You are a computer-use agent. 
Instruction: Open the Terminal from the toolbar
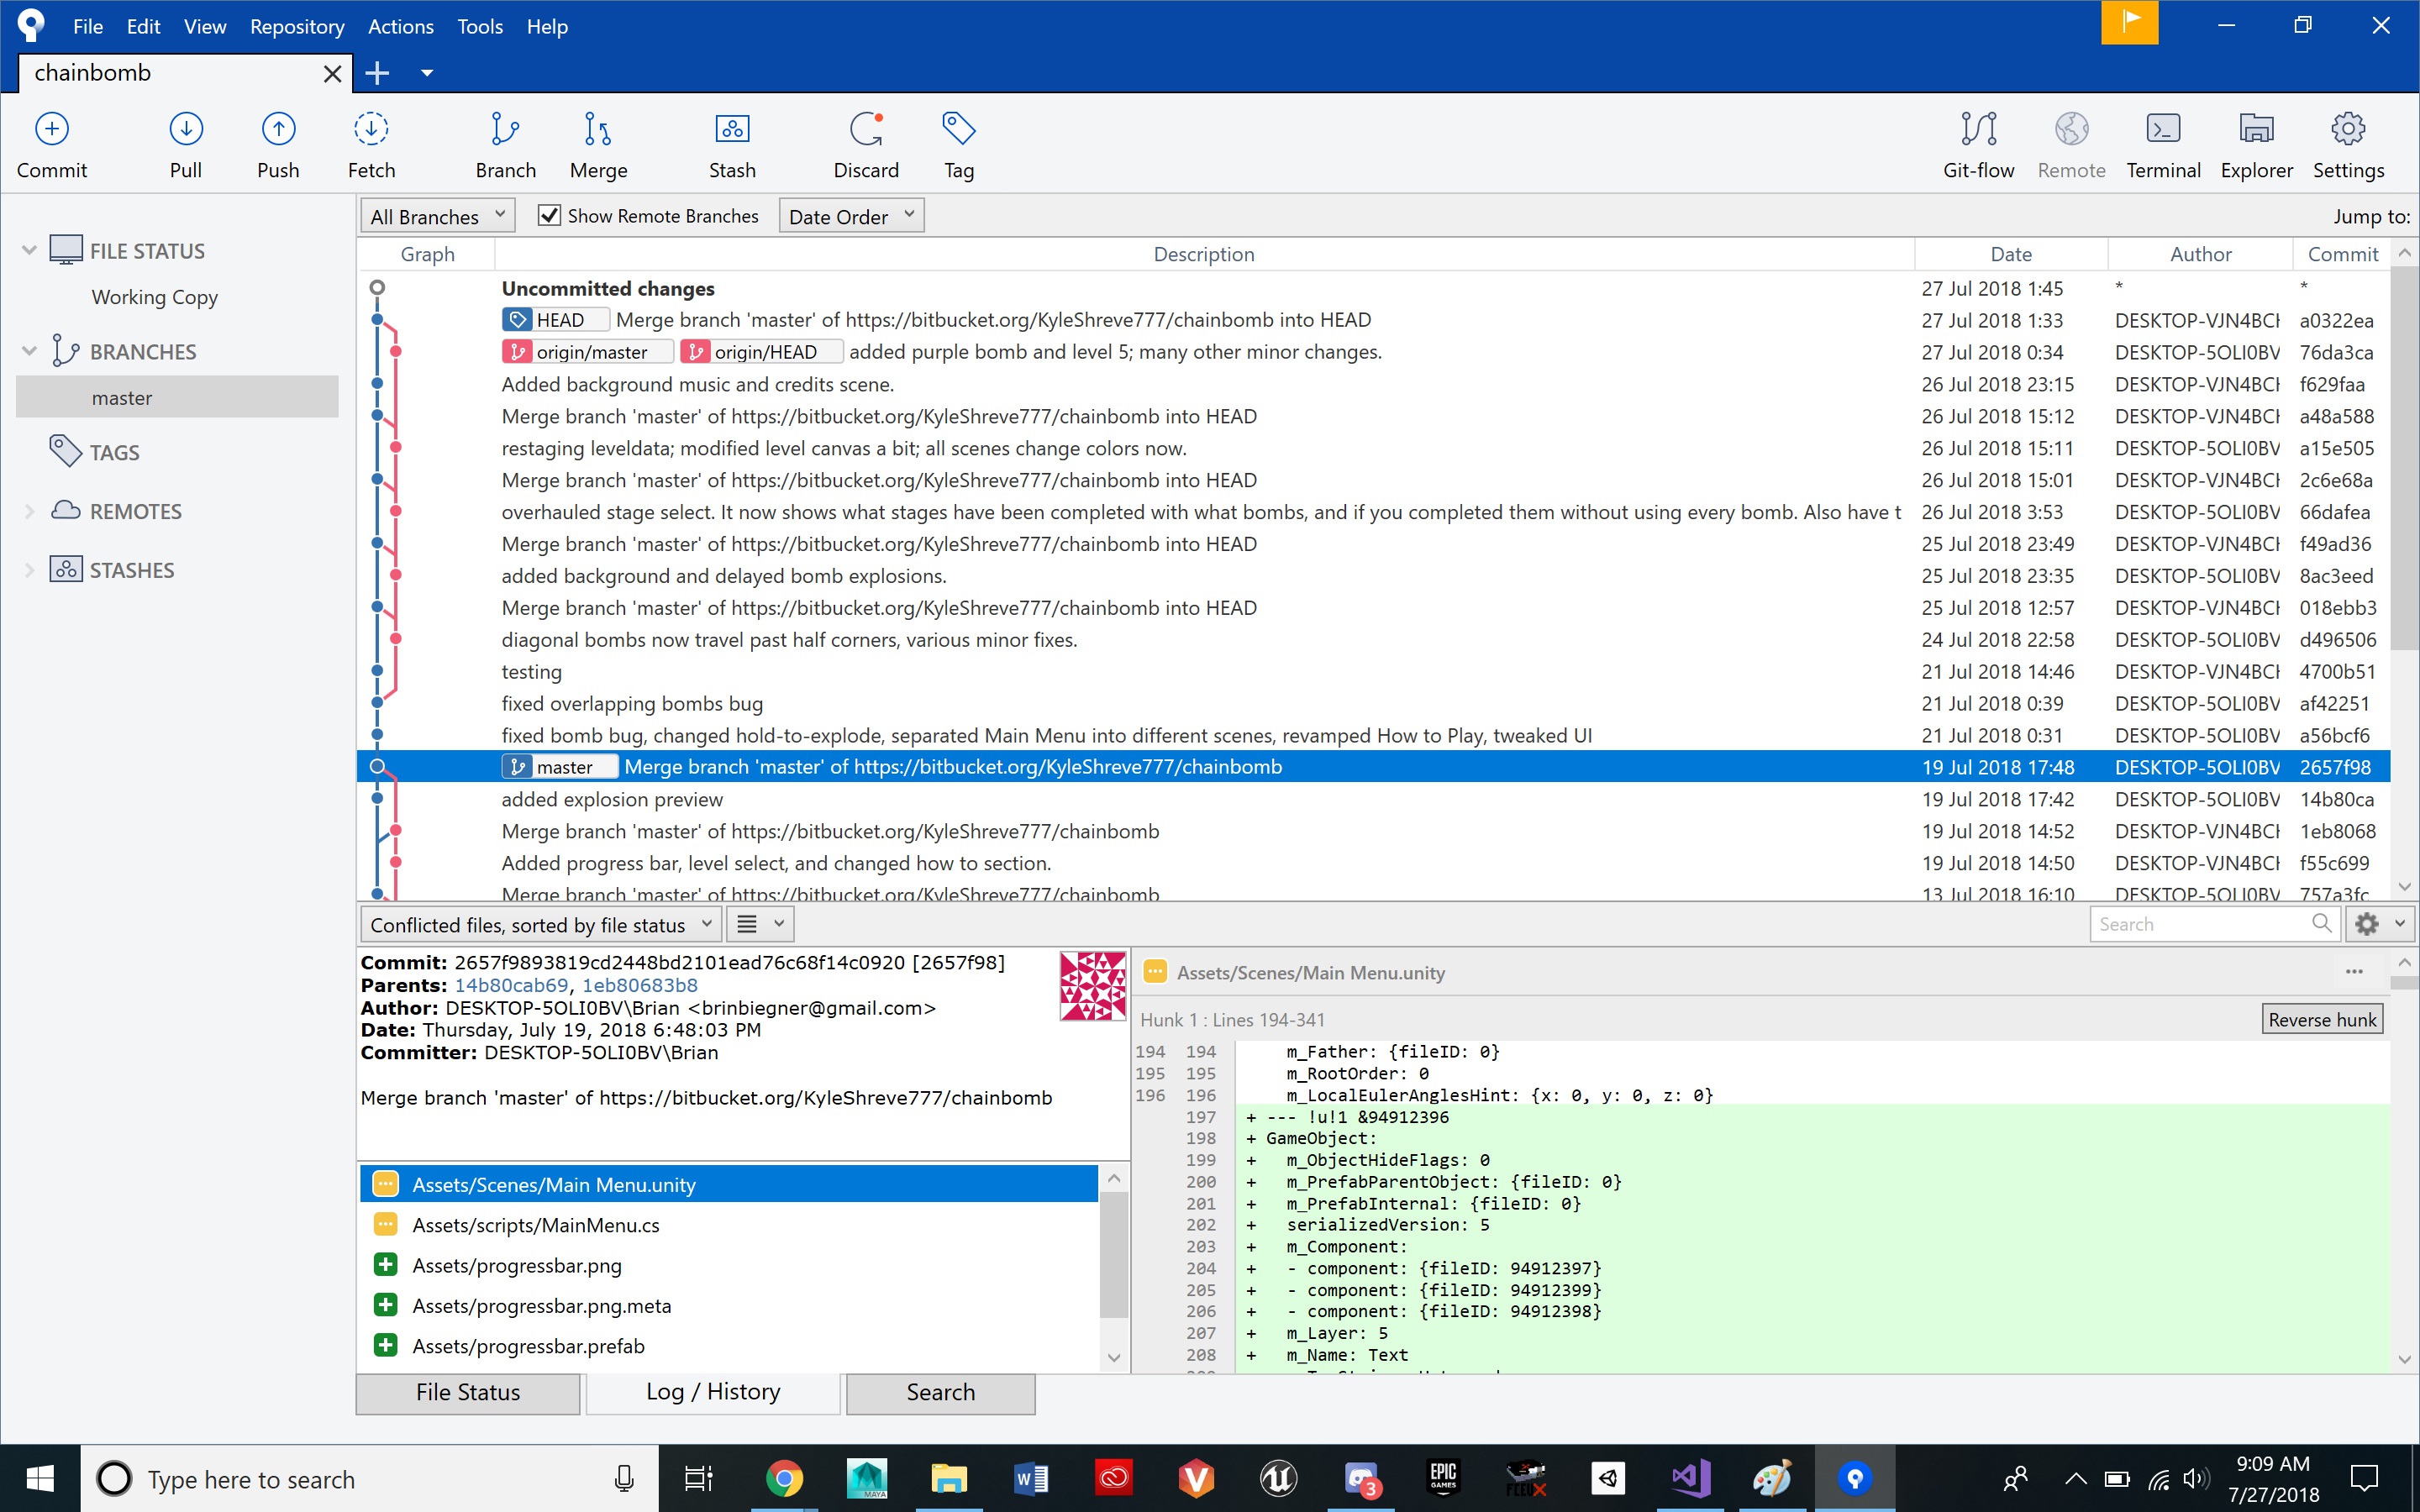click(2163, 144)
